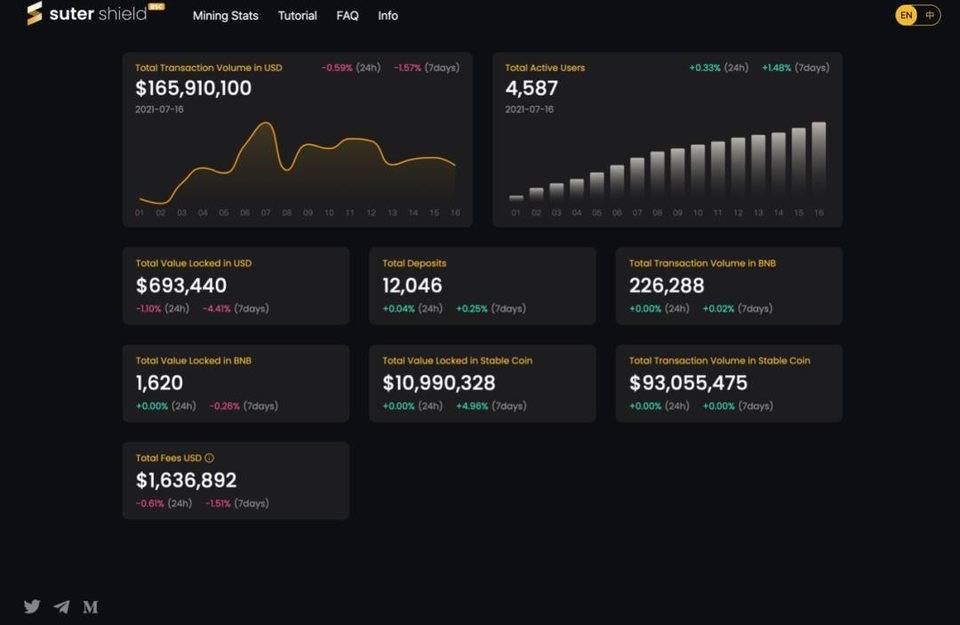Select the Total Deposits card
This screenshot has width=960, height=625.
click(x=482, y=286)
